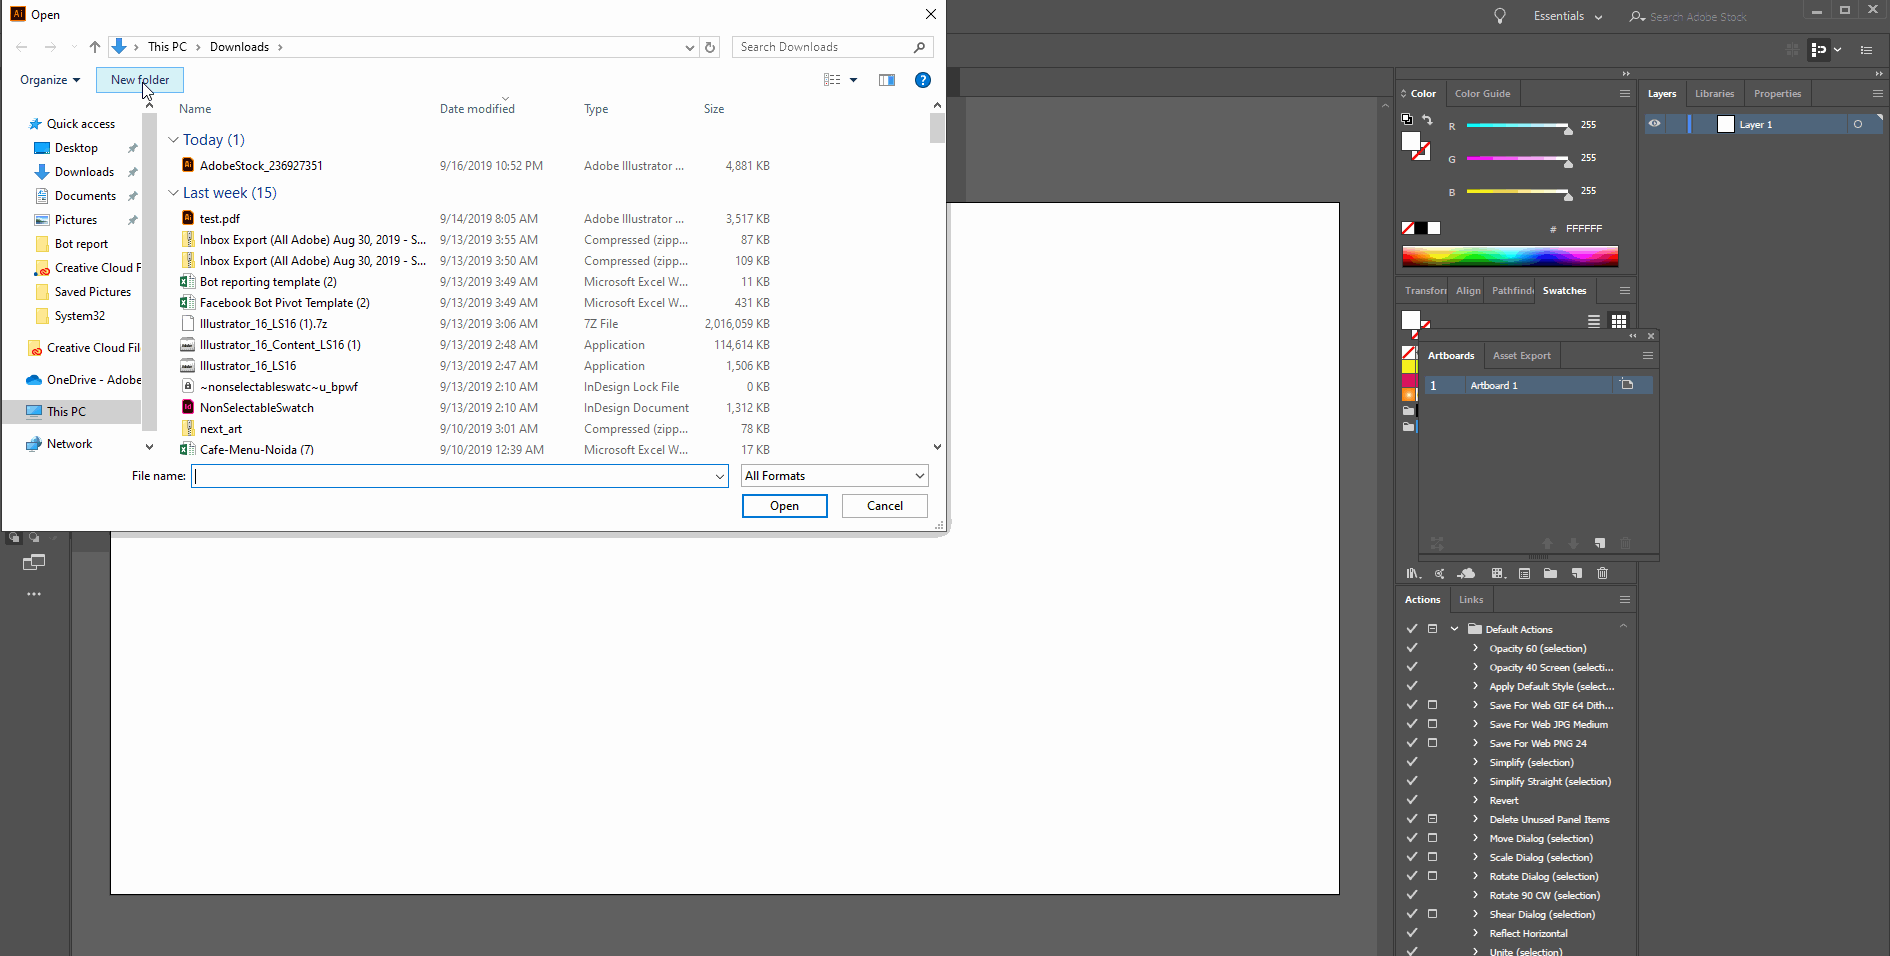
Task: Toggle the check for Default Actions set
Action: click(1412, 629)
